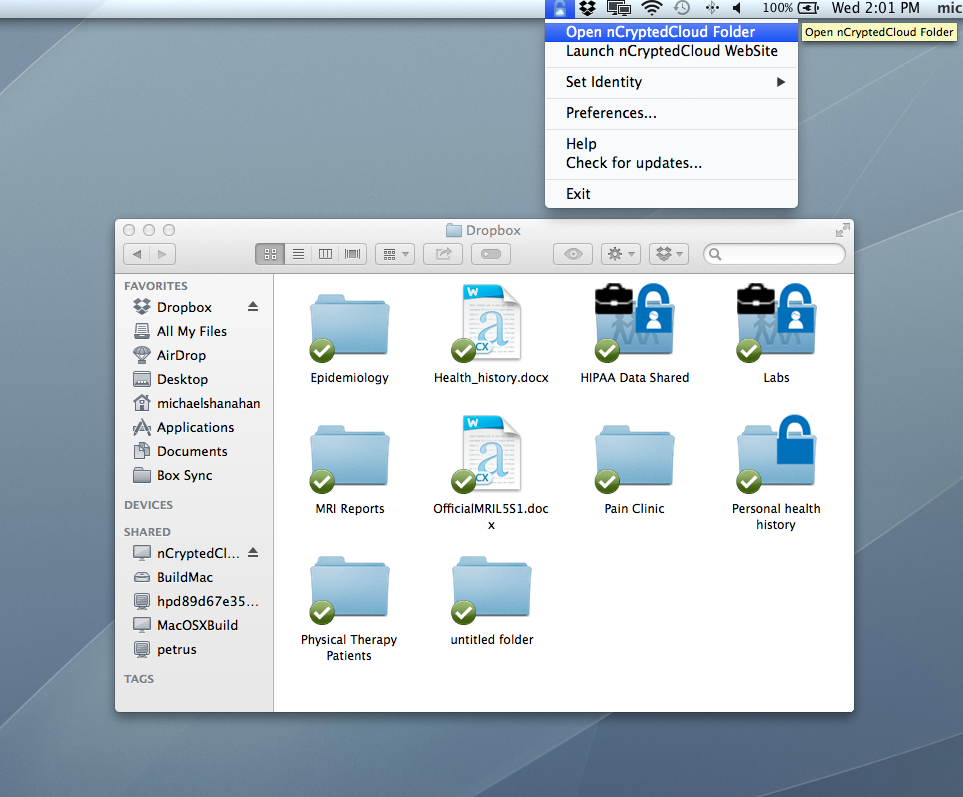The height and width of the screenshot is (797, 963).
Task: Select All My Files in sidebar
Action: pos(194,331)
